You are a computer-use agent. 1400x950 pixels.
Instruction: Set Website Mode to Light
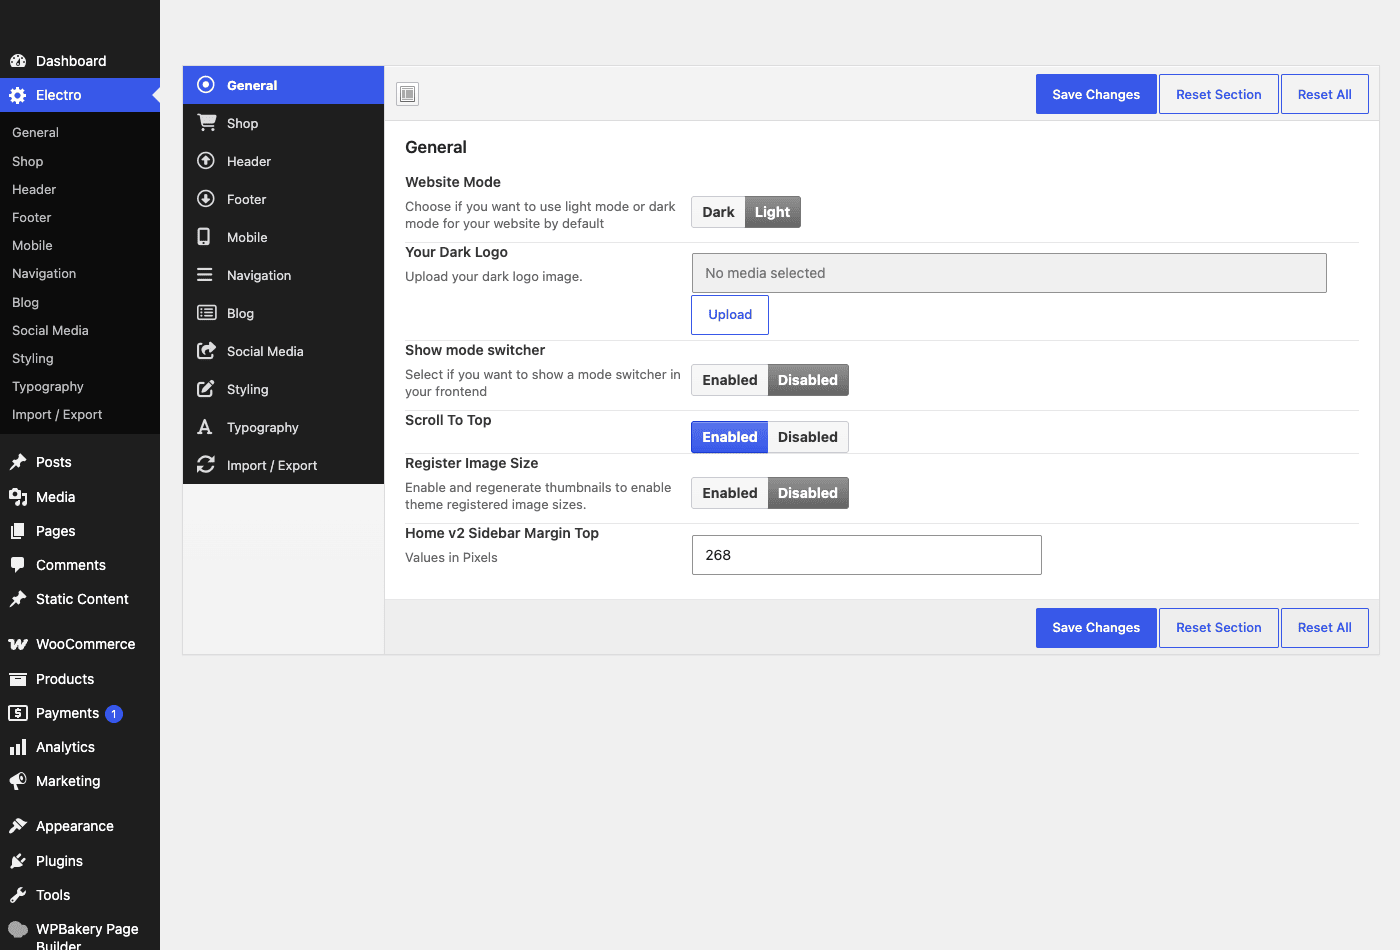click(772, 212)
